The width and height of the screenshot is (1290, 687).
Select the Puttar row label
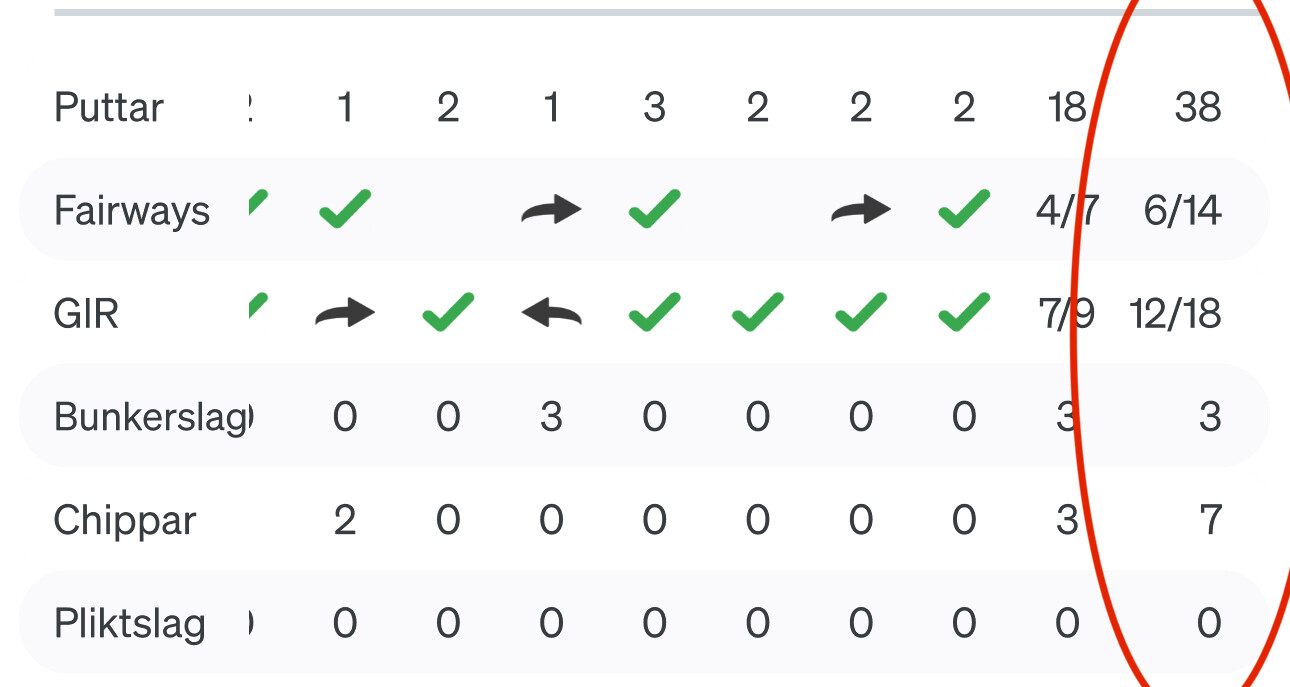109,107
